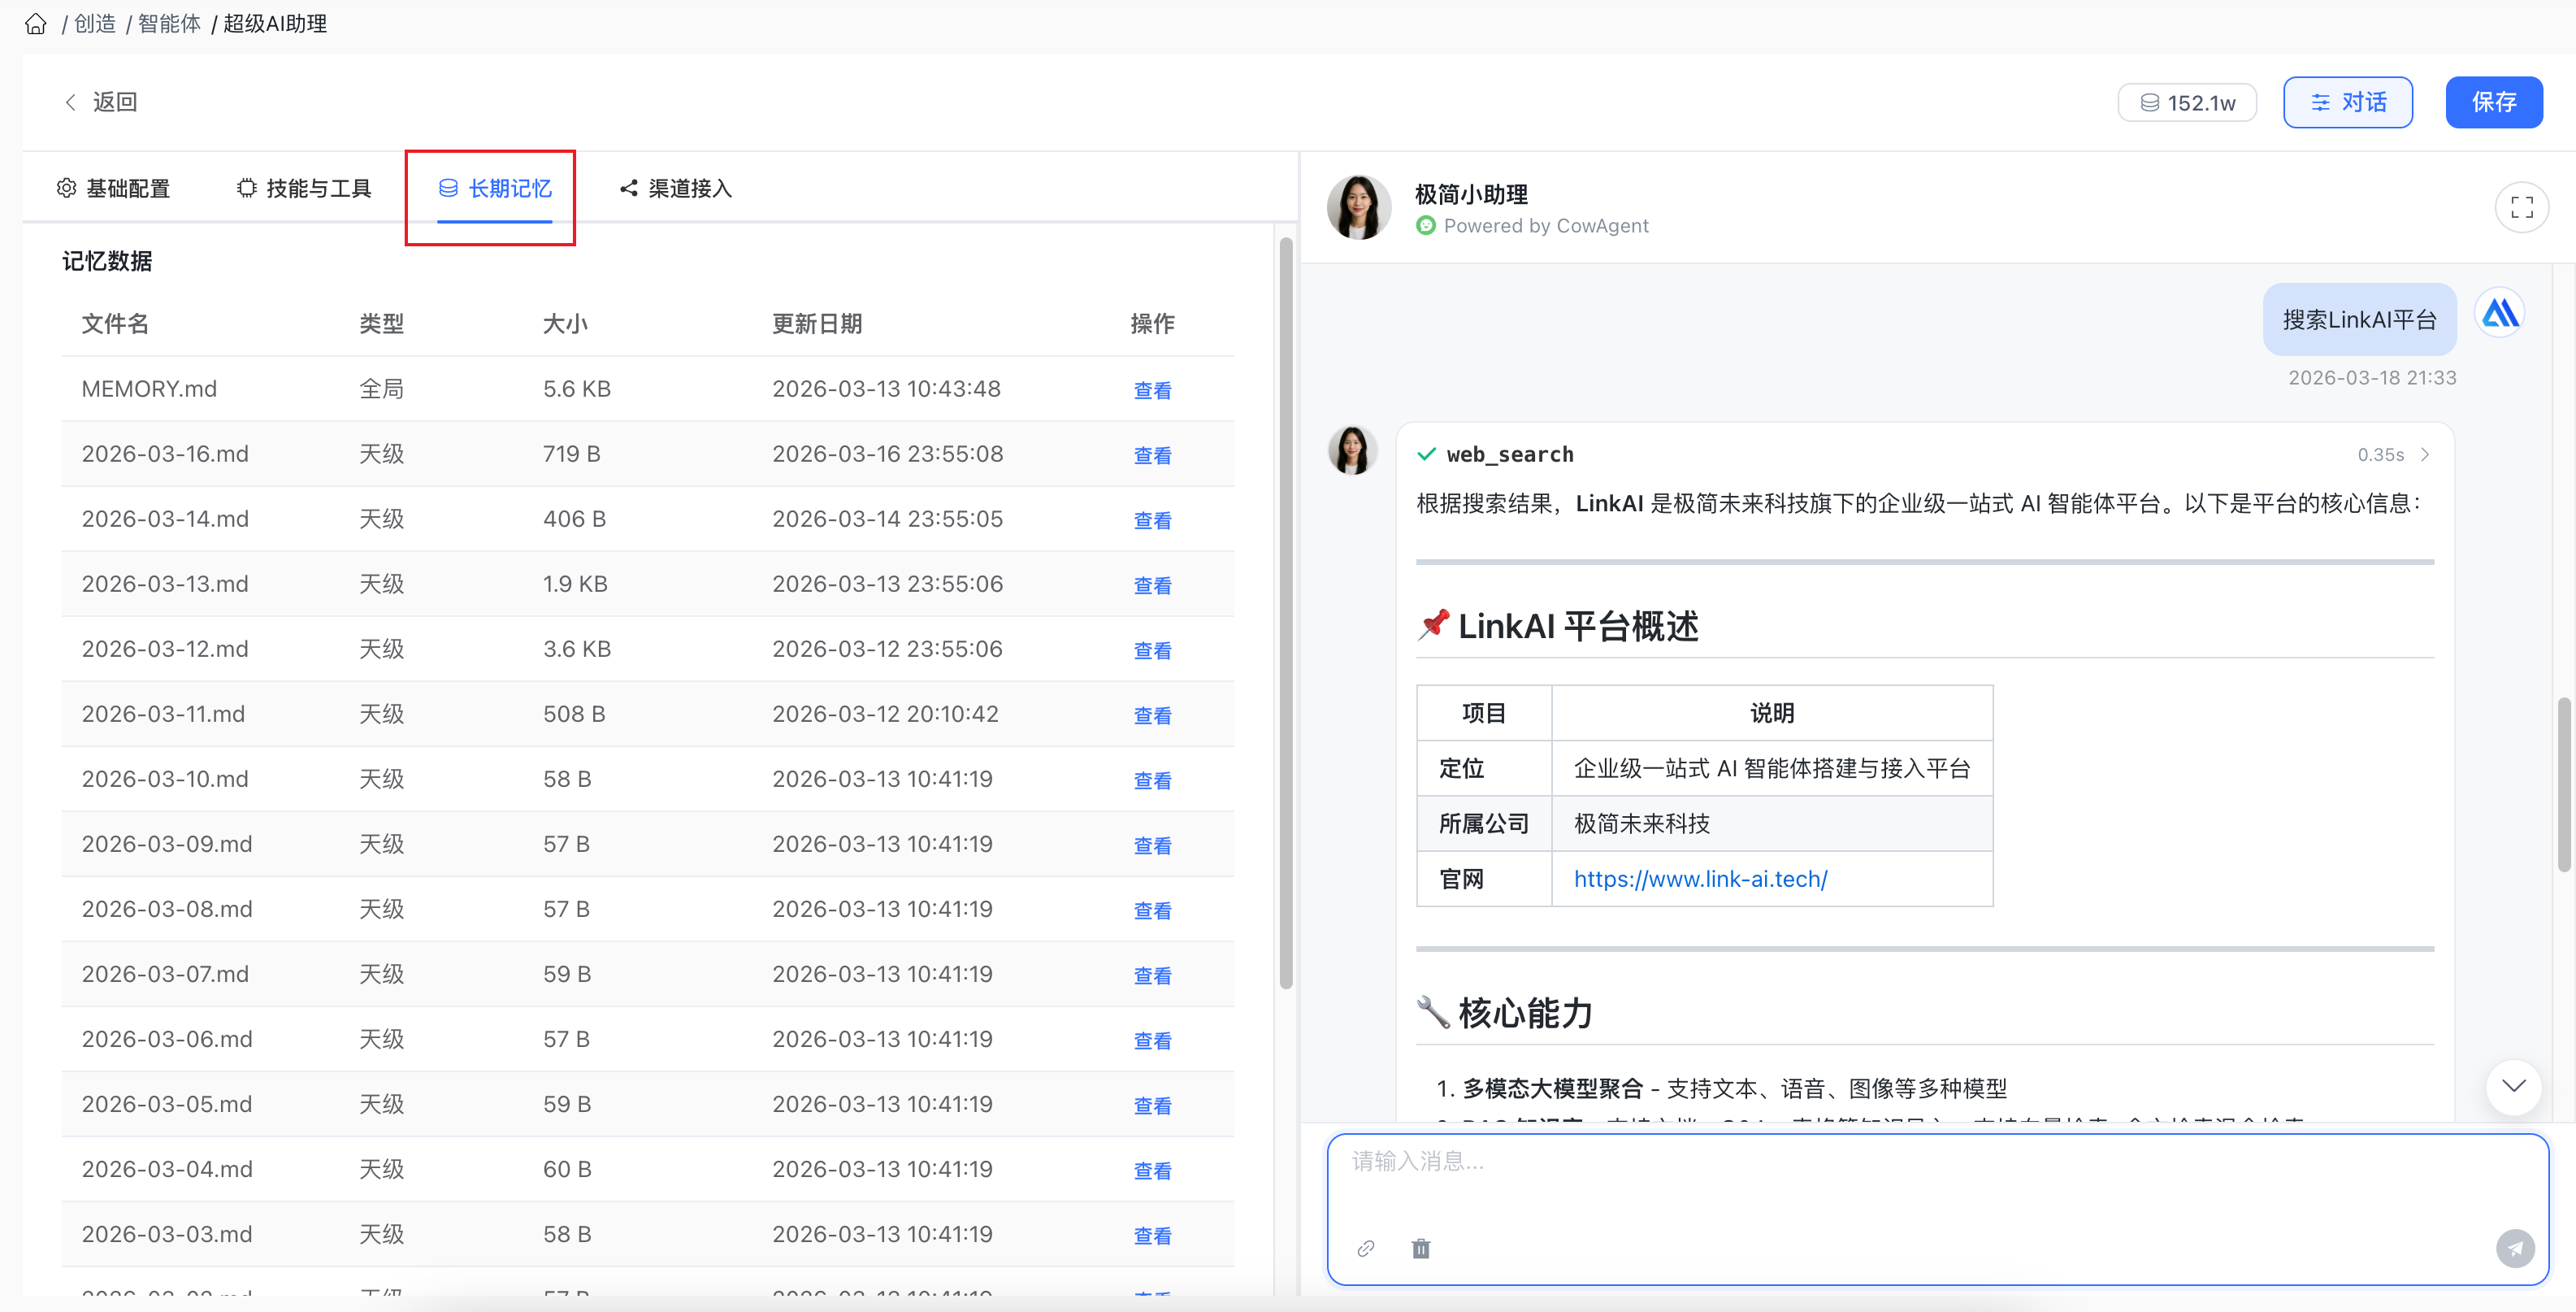Screen dimensions: 2576x1312
Task: Expand the web_search tool result details
Action: pos(2425,454)
